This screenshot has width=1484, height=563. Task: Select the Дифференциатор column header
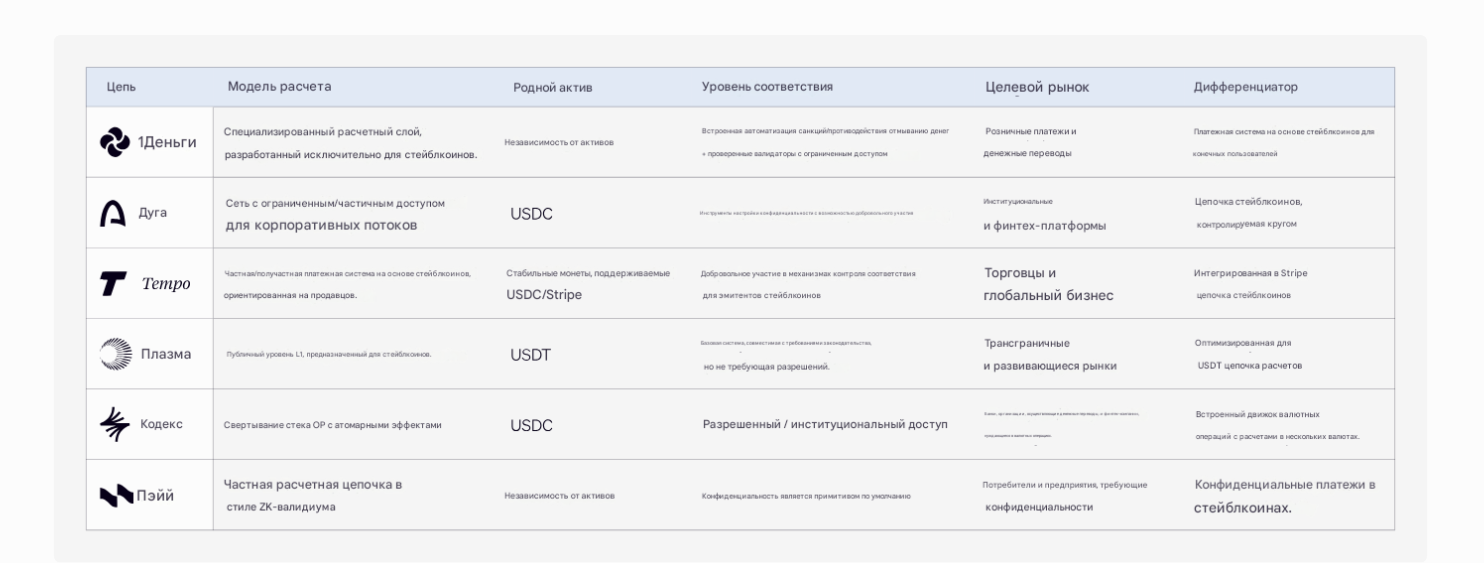pyautogui.click(x=1245, y=87)
